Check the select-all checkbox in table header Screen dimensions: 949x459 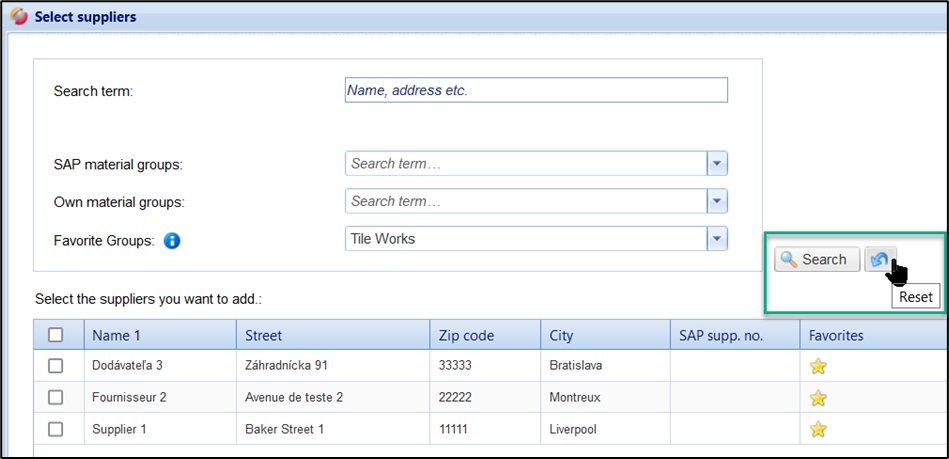tap(56, 335)
